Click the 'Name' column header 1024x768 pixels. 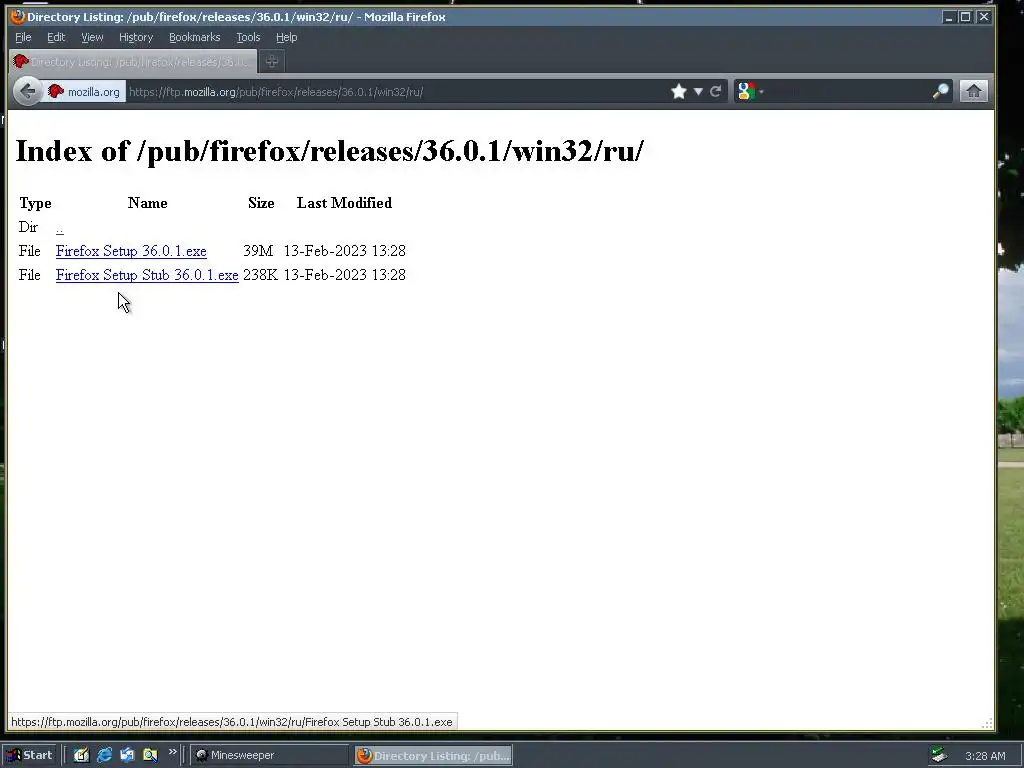pos(148,203)
